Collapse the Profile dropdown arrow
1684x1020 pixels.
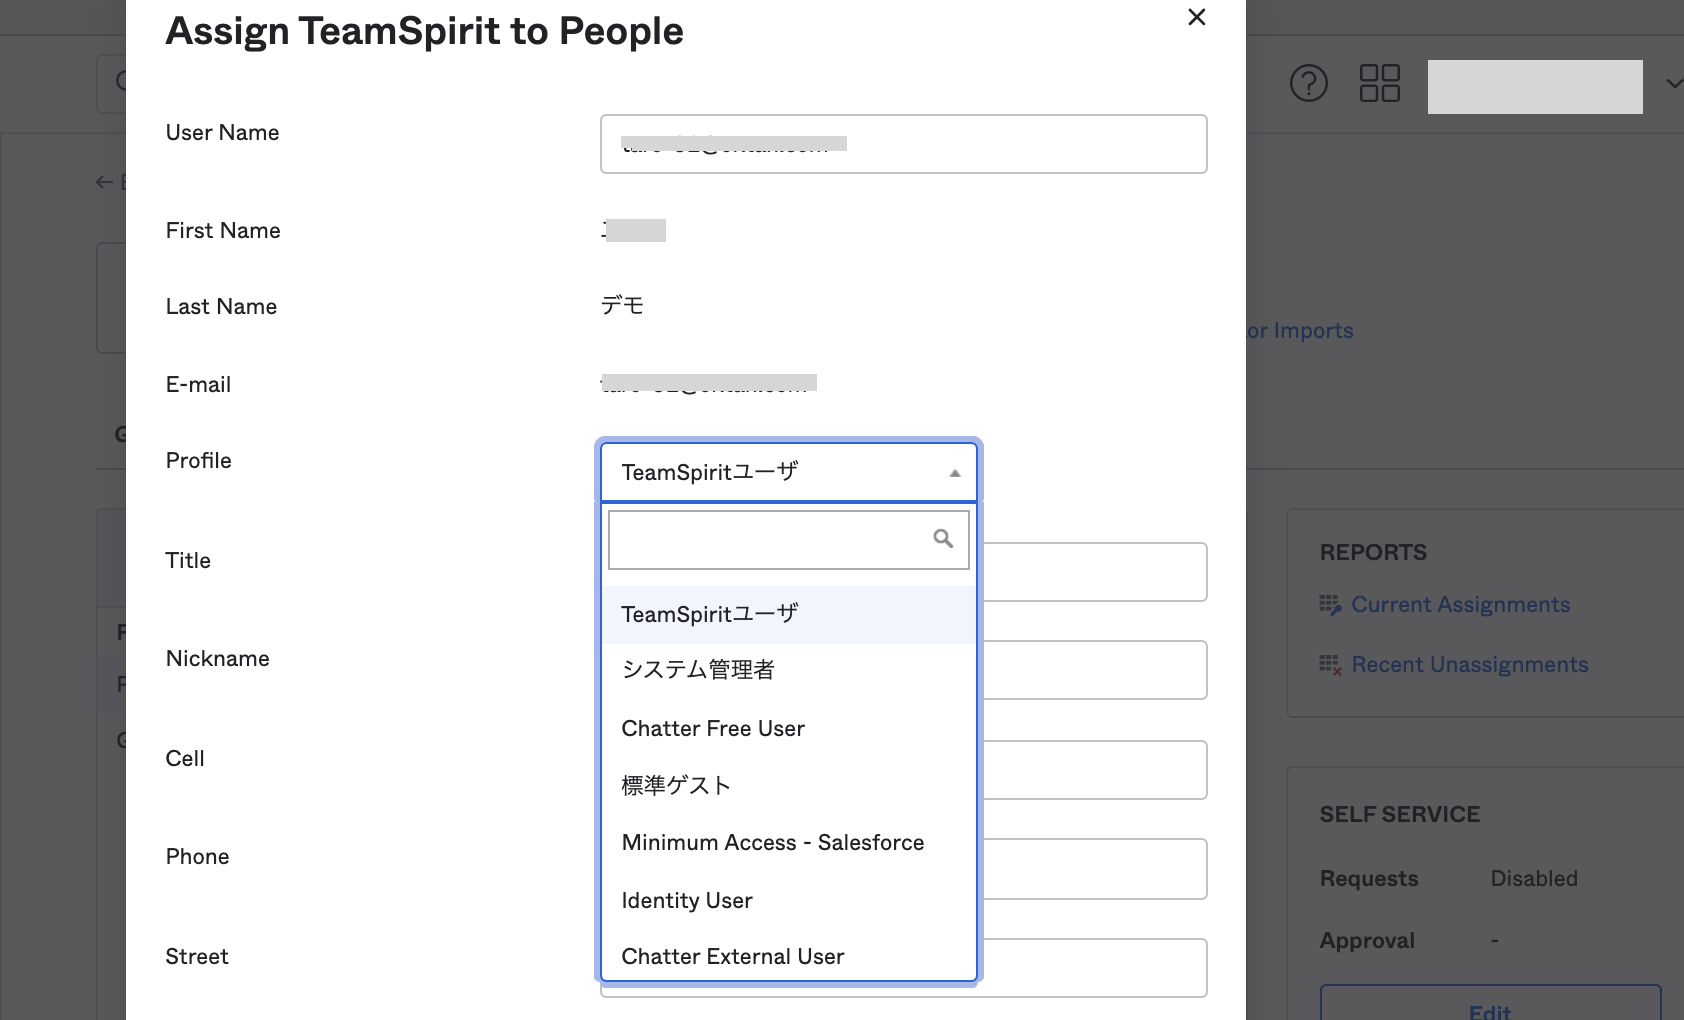[x=954, y=473]
